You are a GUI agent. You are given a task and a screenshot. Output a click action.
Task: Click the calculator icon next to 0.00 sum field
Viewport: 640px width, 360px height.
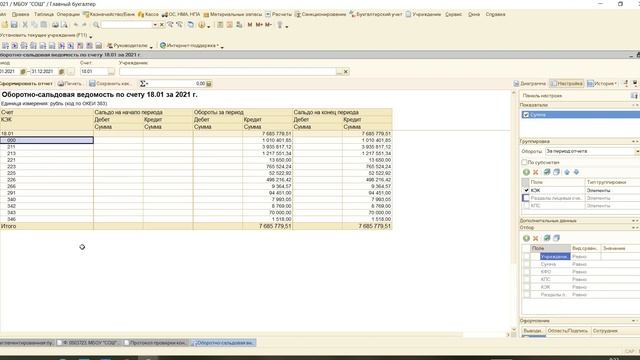(209, 84)
